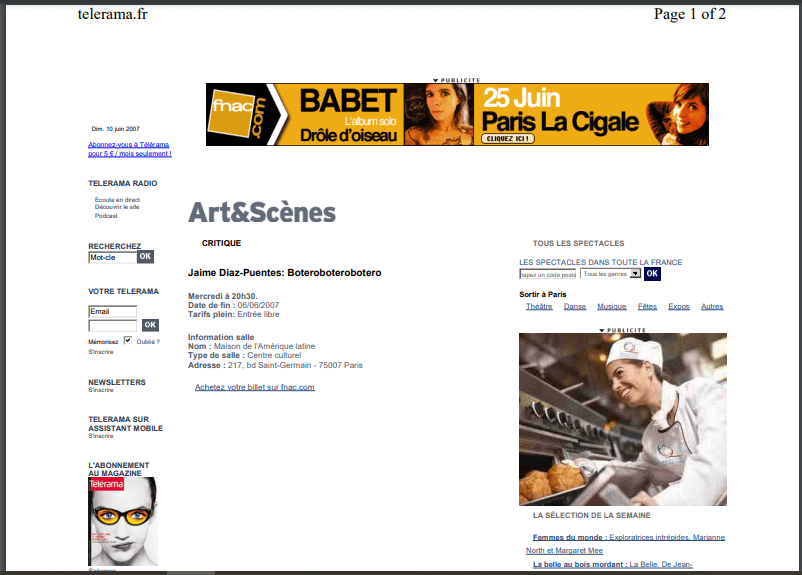
Task: Open the 'Tous les genres' dropdown
Action: pos(610,274)
